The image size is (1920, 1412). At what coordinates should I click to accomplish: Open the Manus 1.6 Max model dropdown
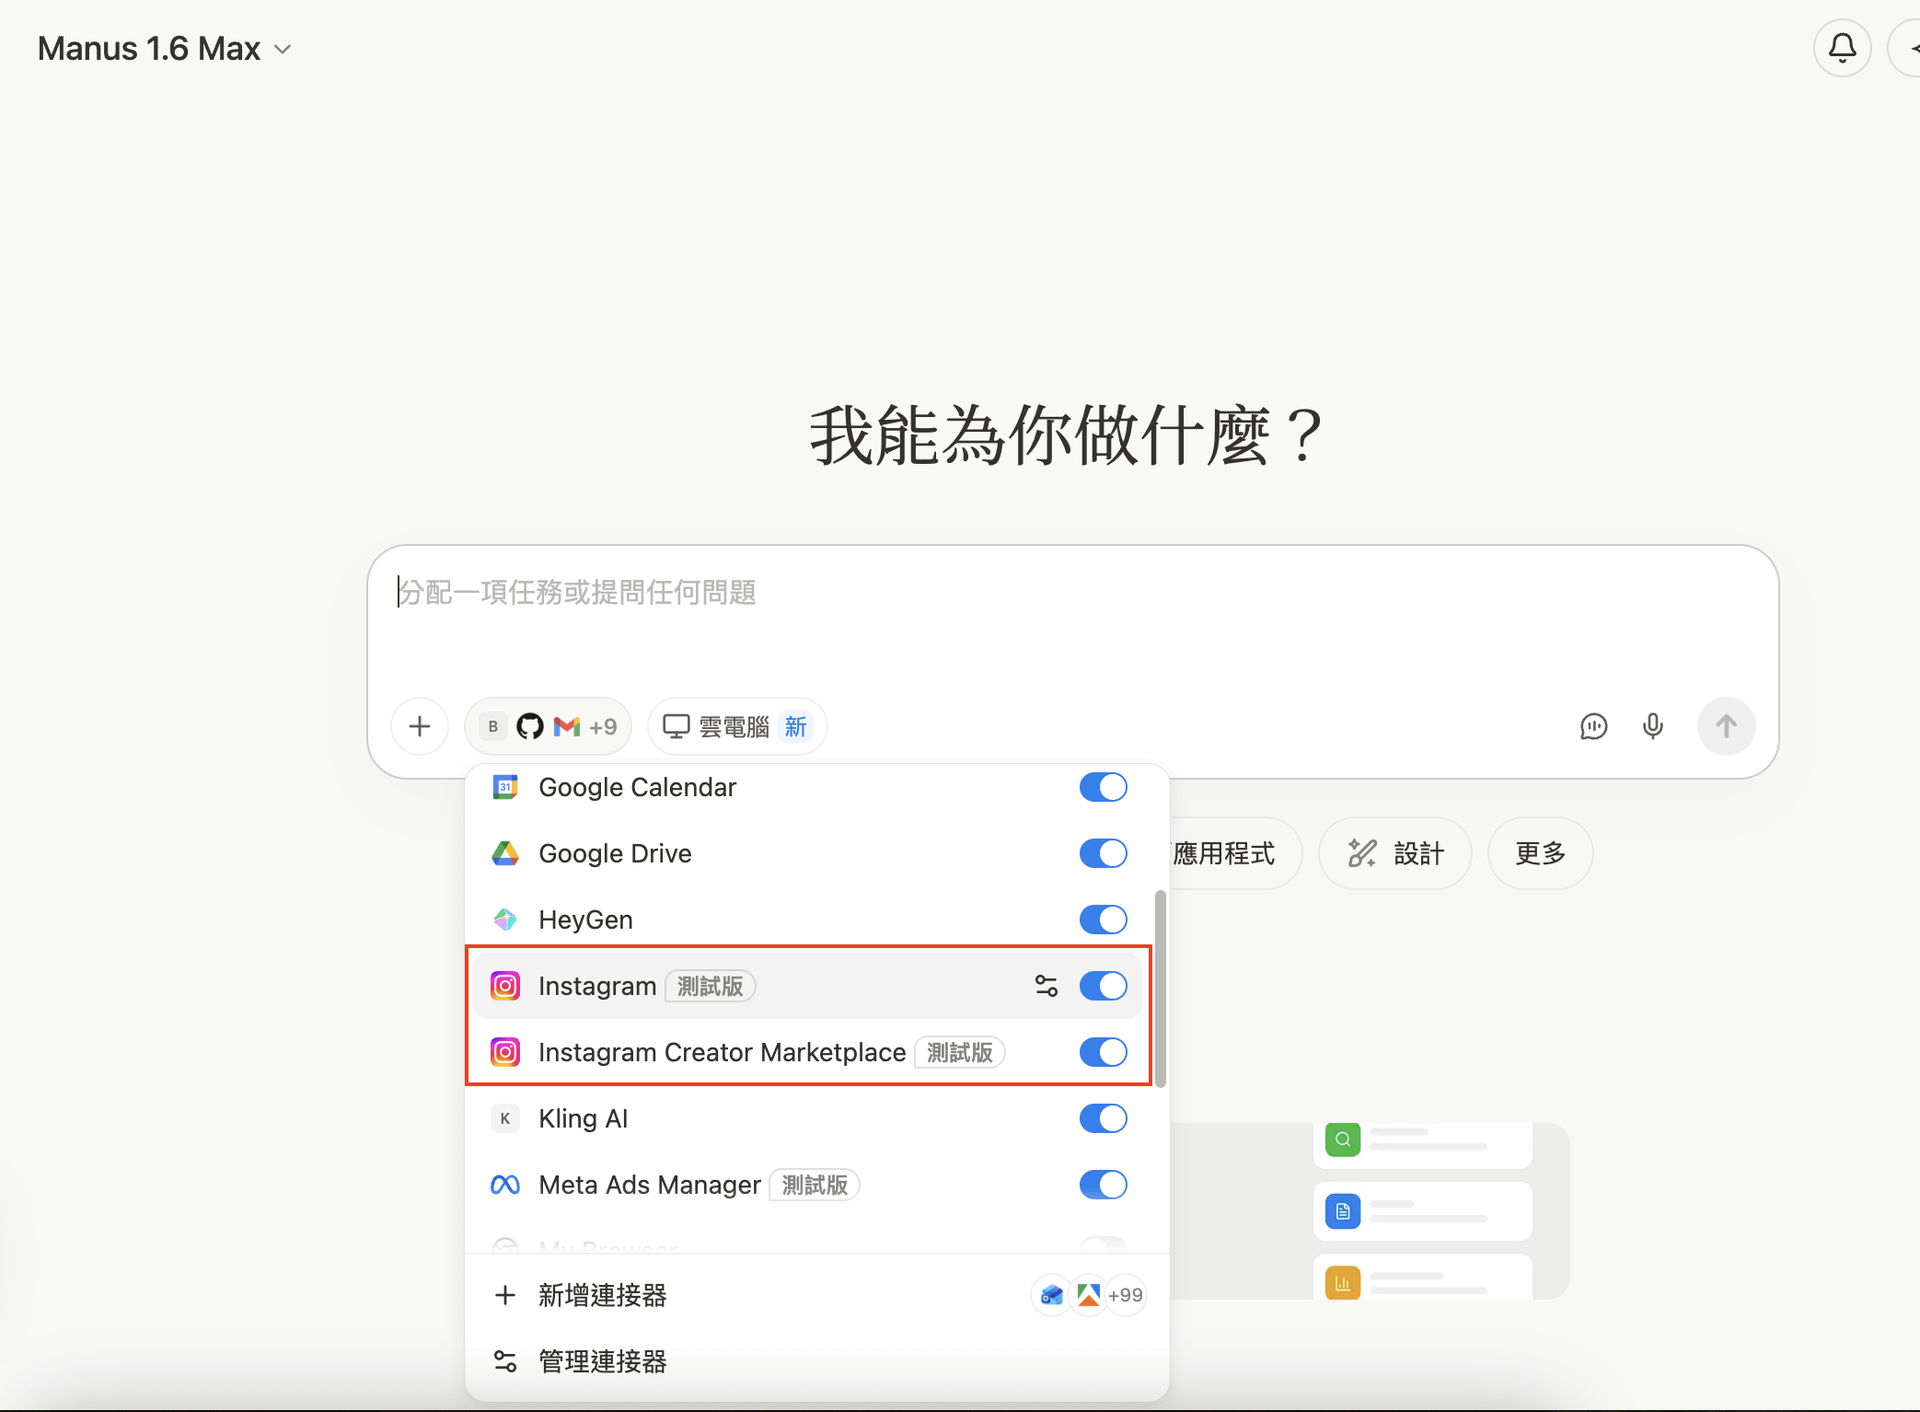pyautogui.click(x=165, y=48)
